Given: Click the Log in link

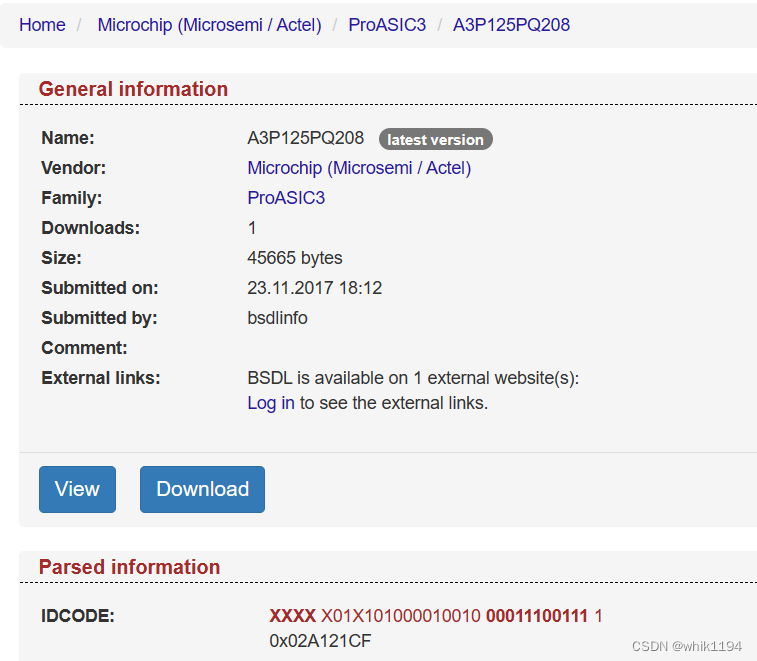Looking at the screenshot, I should (271, 403).
